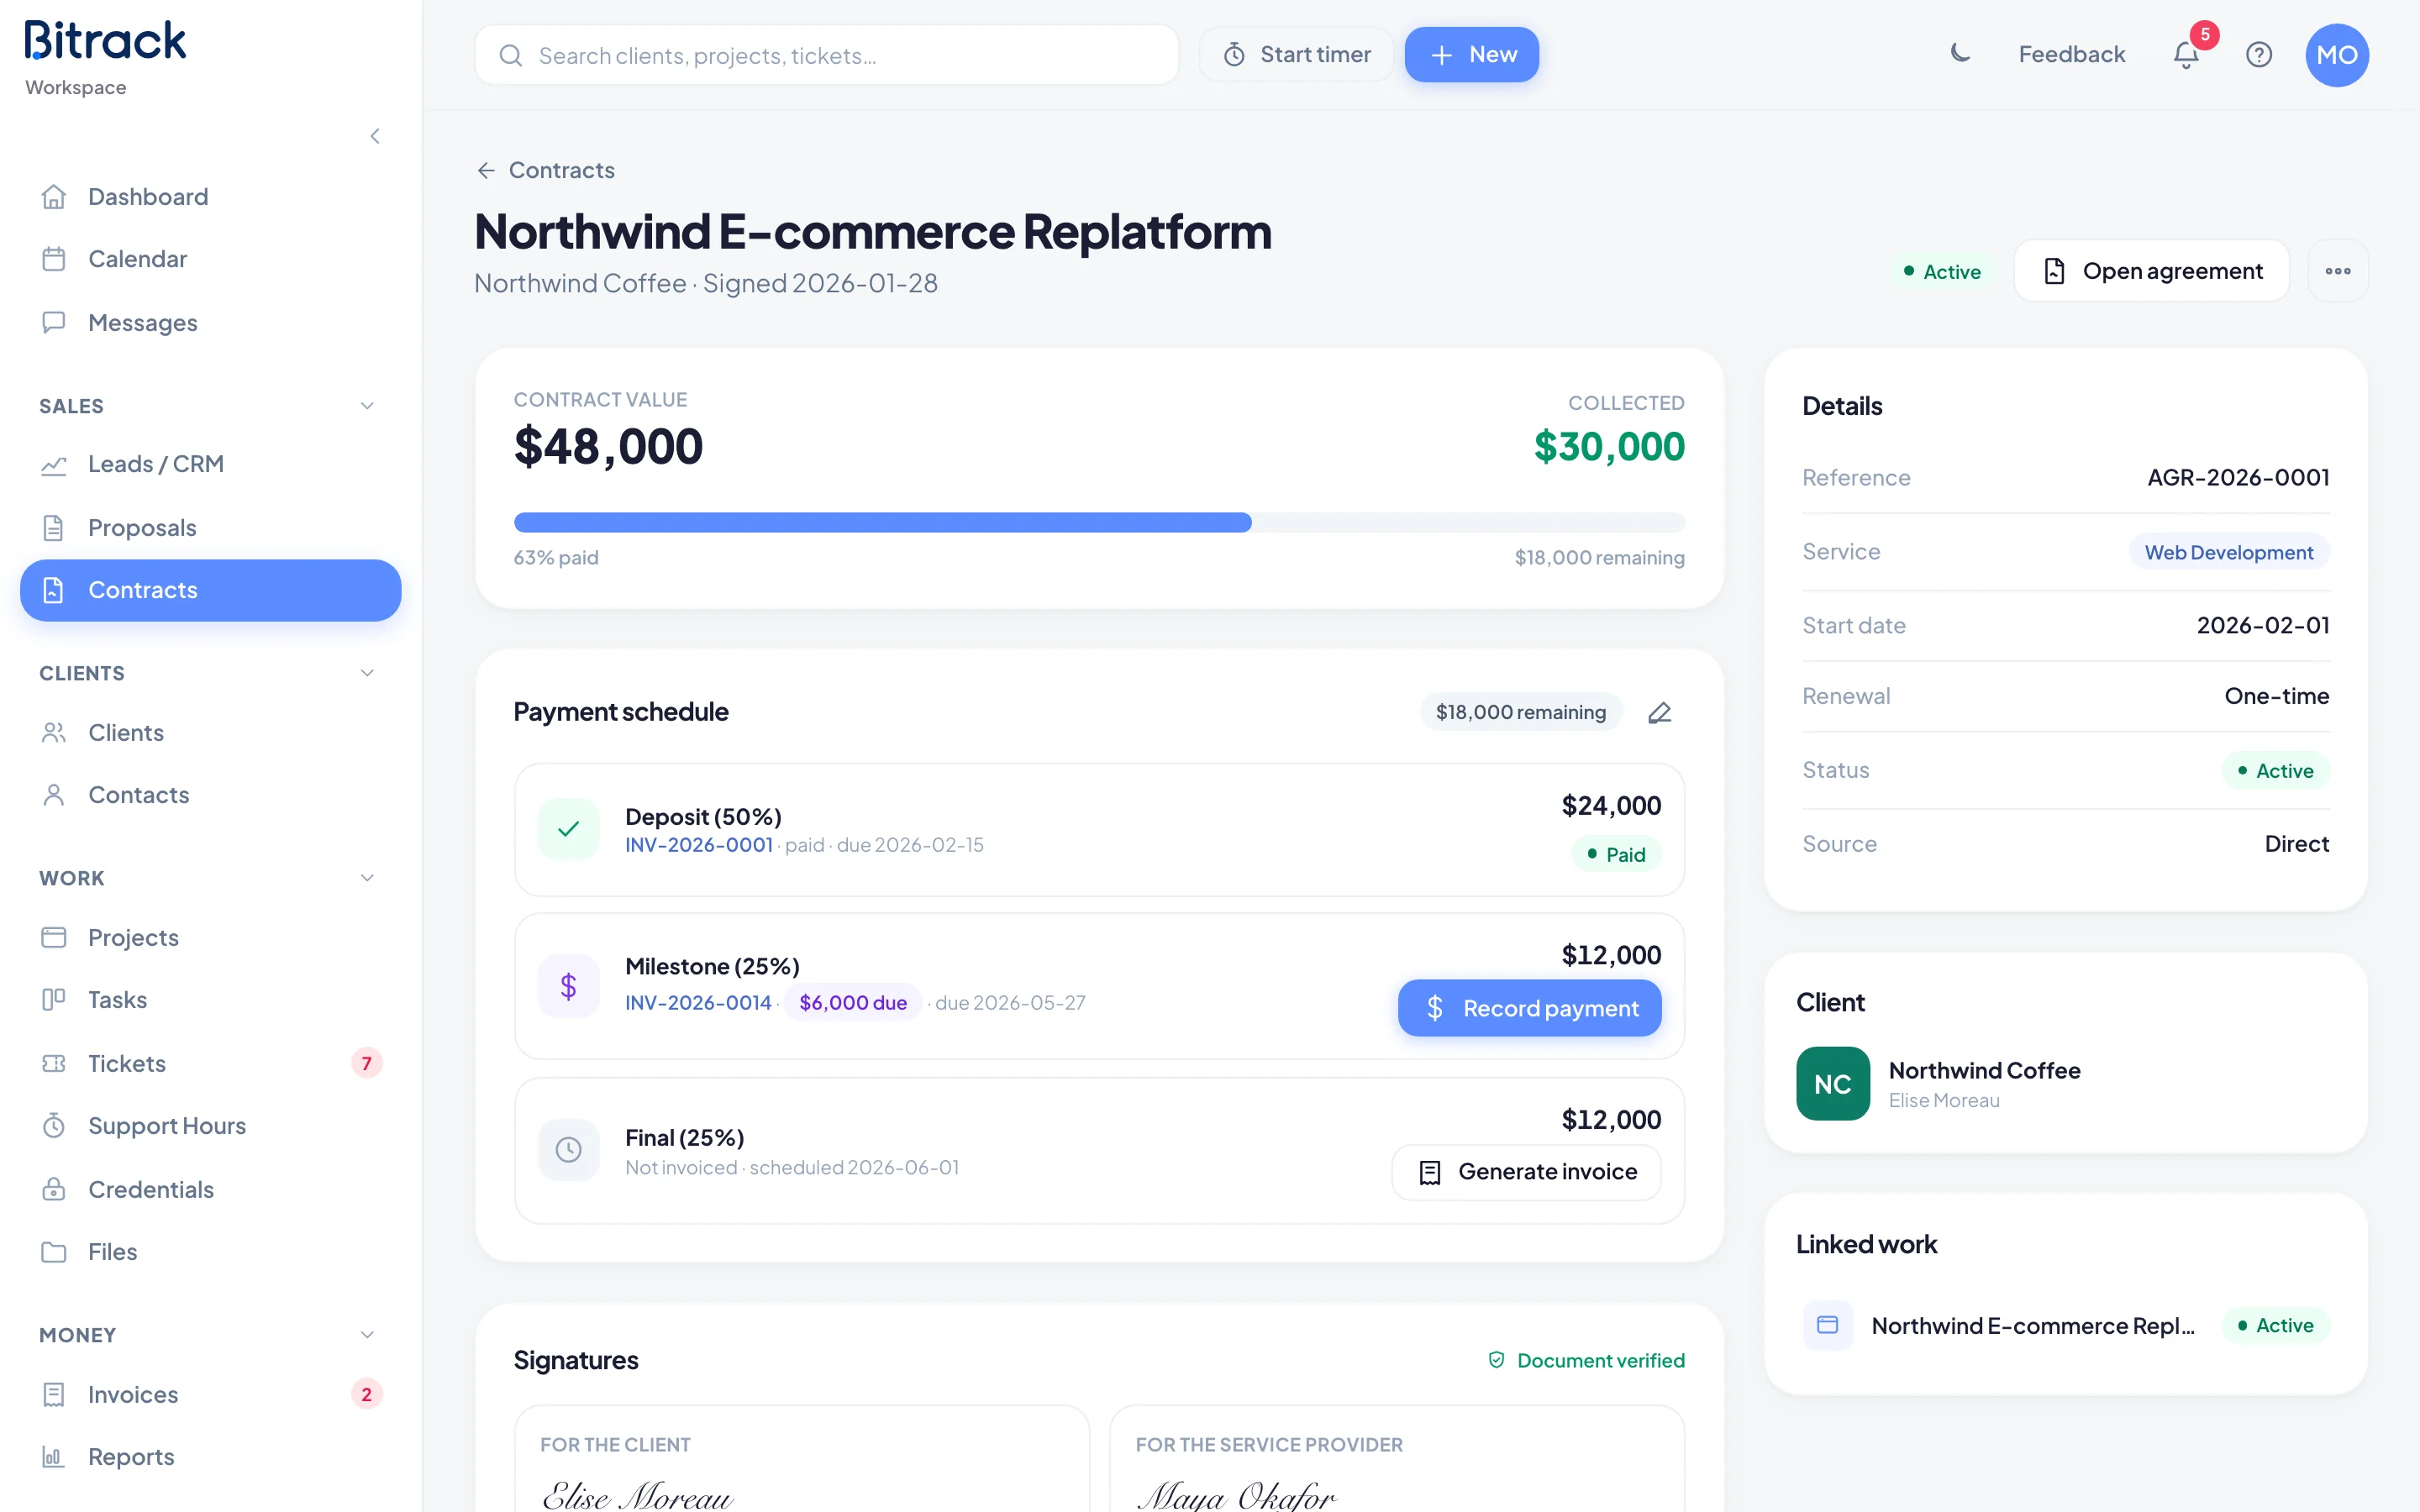
Task: Open the three-dots more actions menu
Action: 2338,271
